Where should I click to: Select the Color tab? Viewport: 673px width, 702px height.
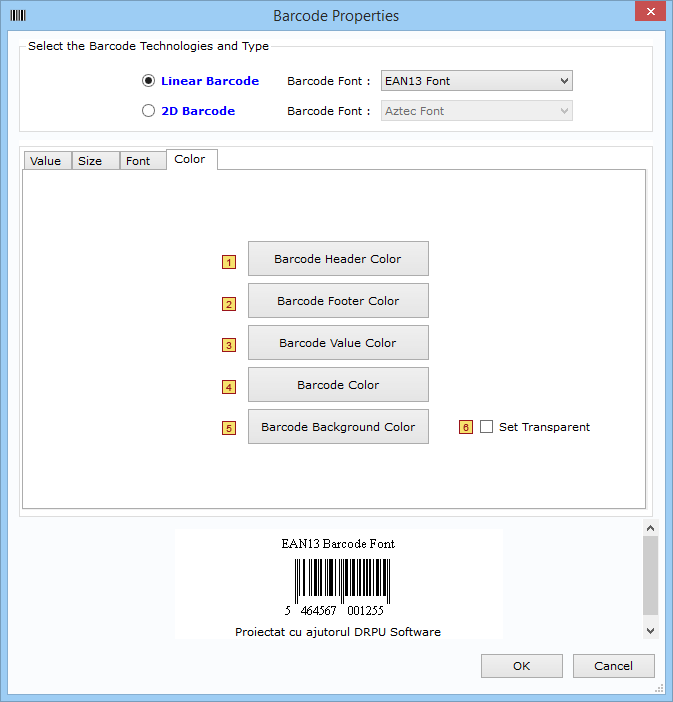(192, 159)
